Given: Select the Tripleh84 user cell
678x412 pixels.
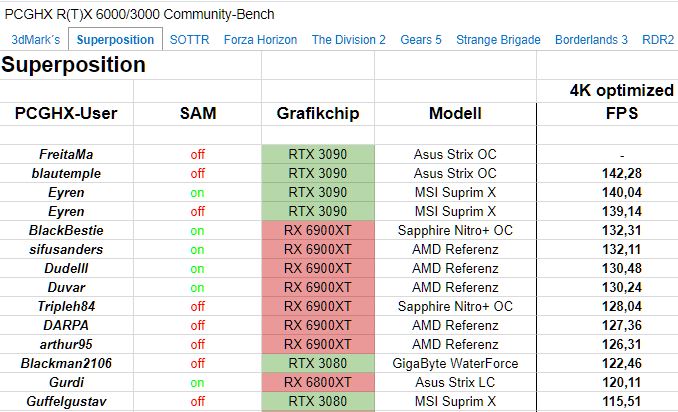Looking at the screenshot, I should click(x=66, y=307).
